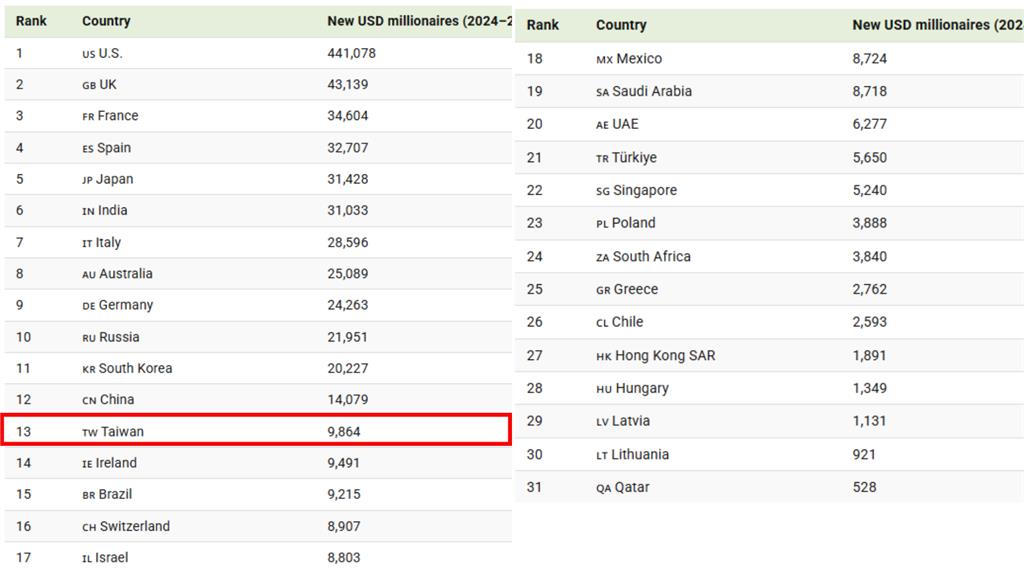
Task: Click Israel in the left table
Action: point(112,558)
